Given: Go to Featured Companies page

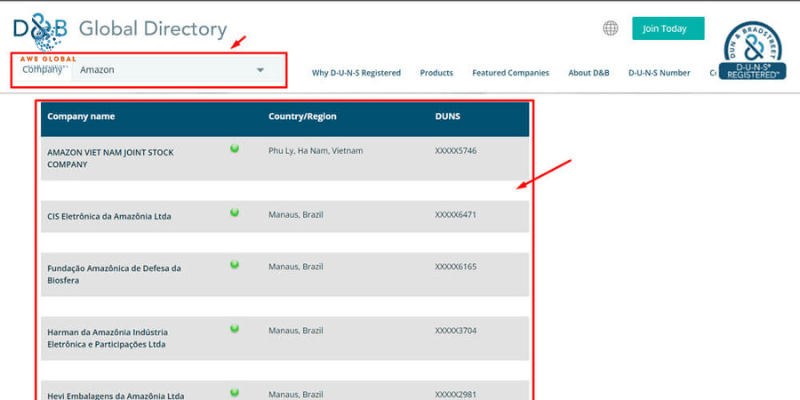Looking at the screenshot, I should click(x=511, y=73).
